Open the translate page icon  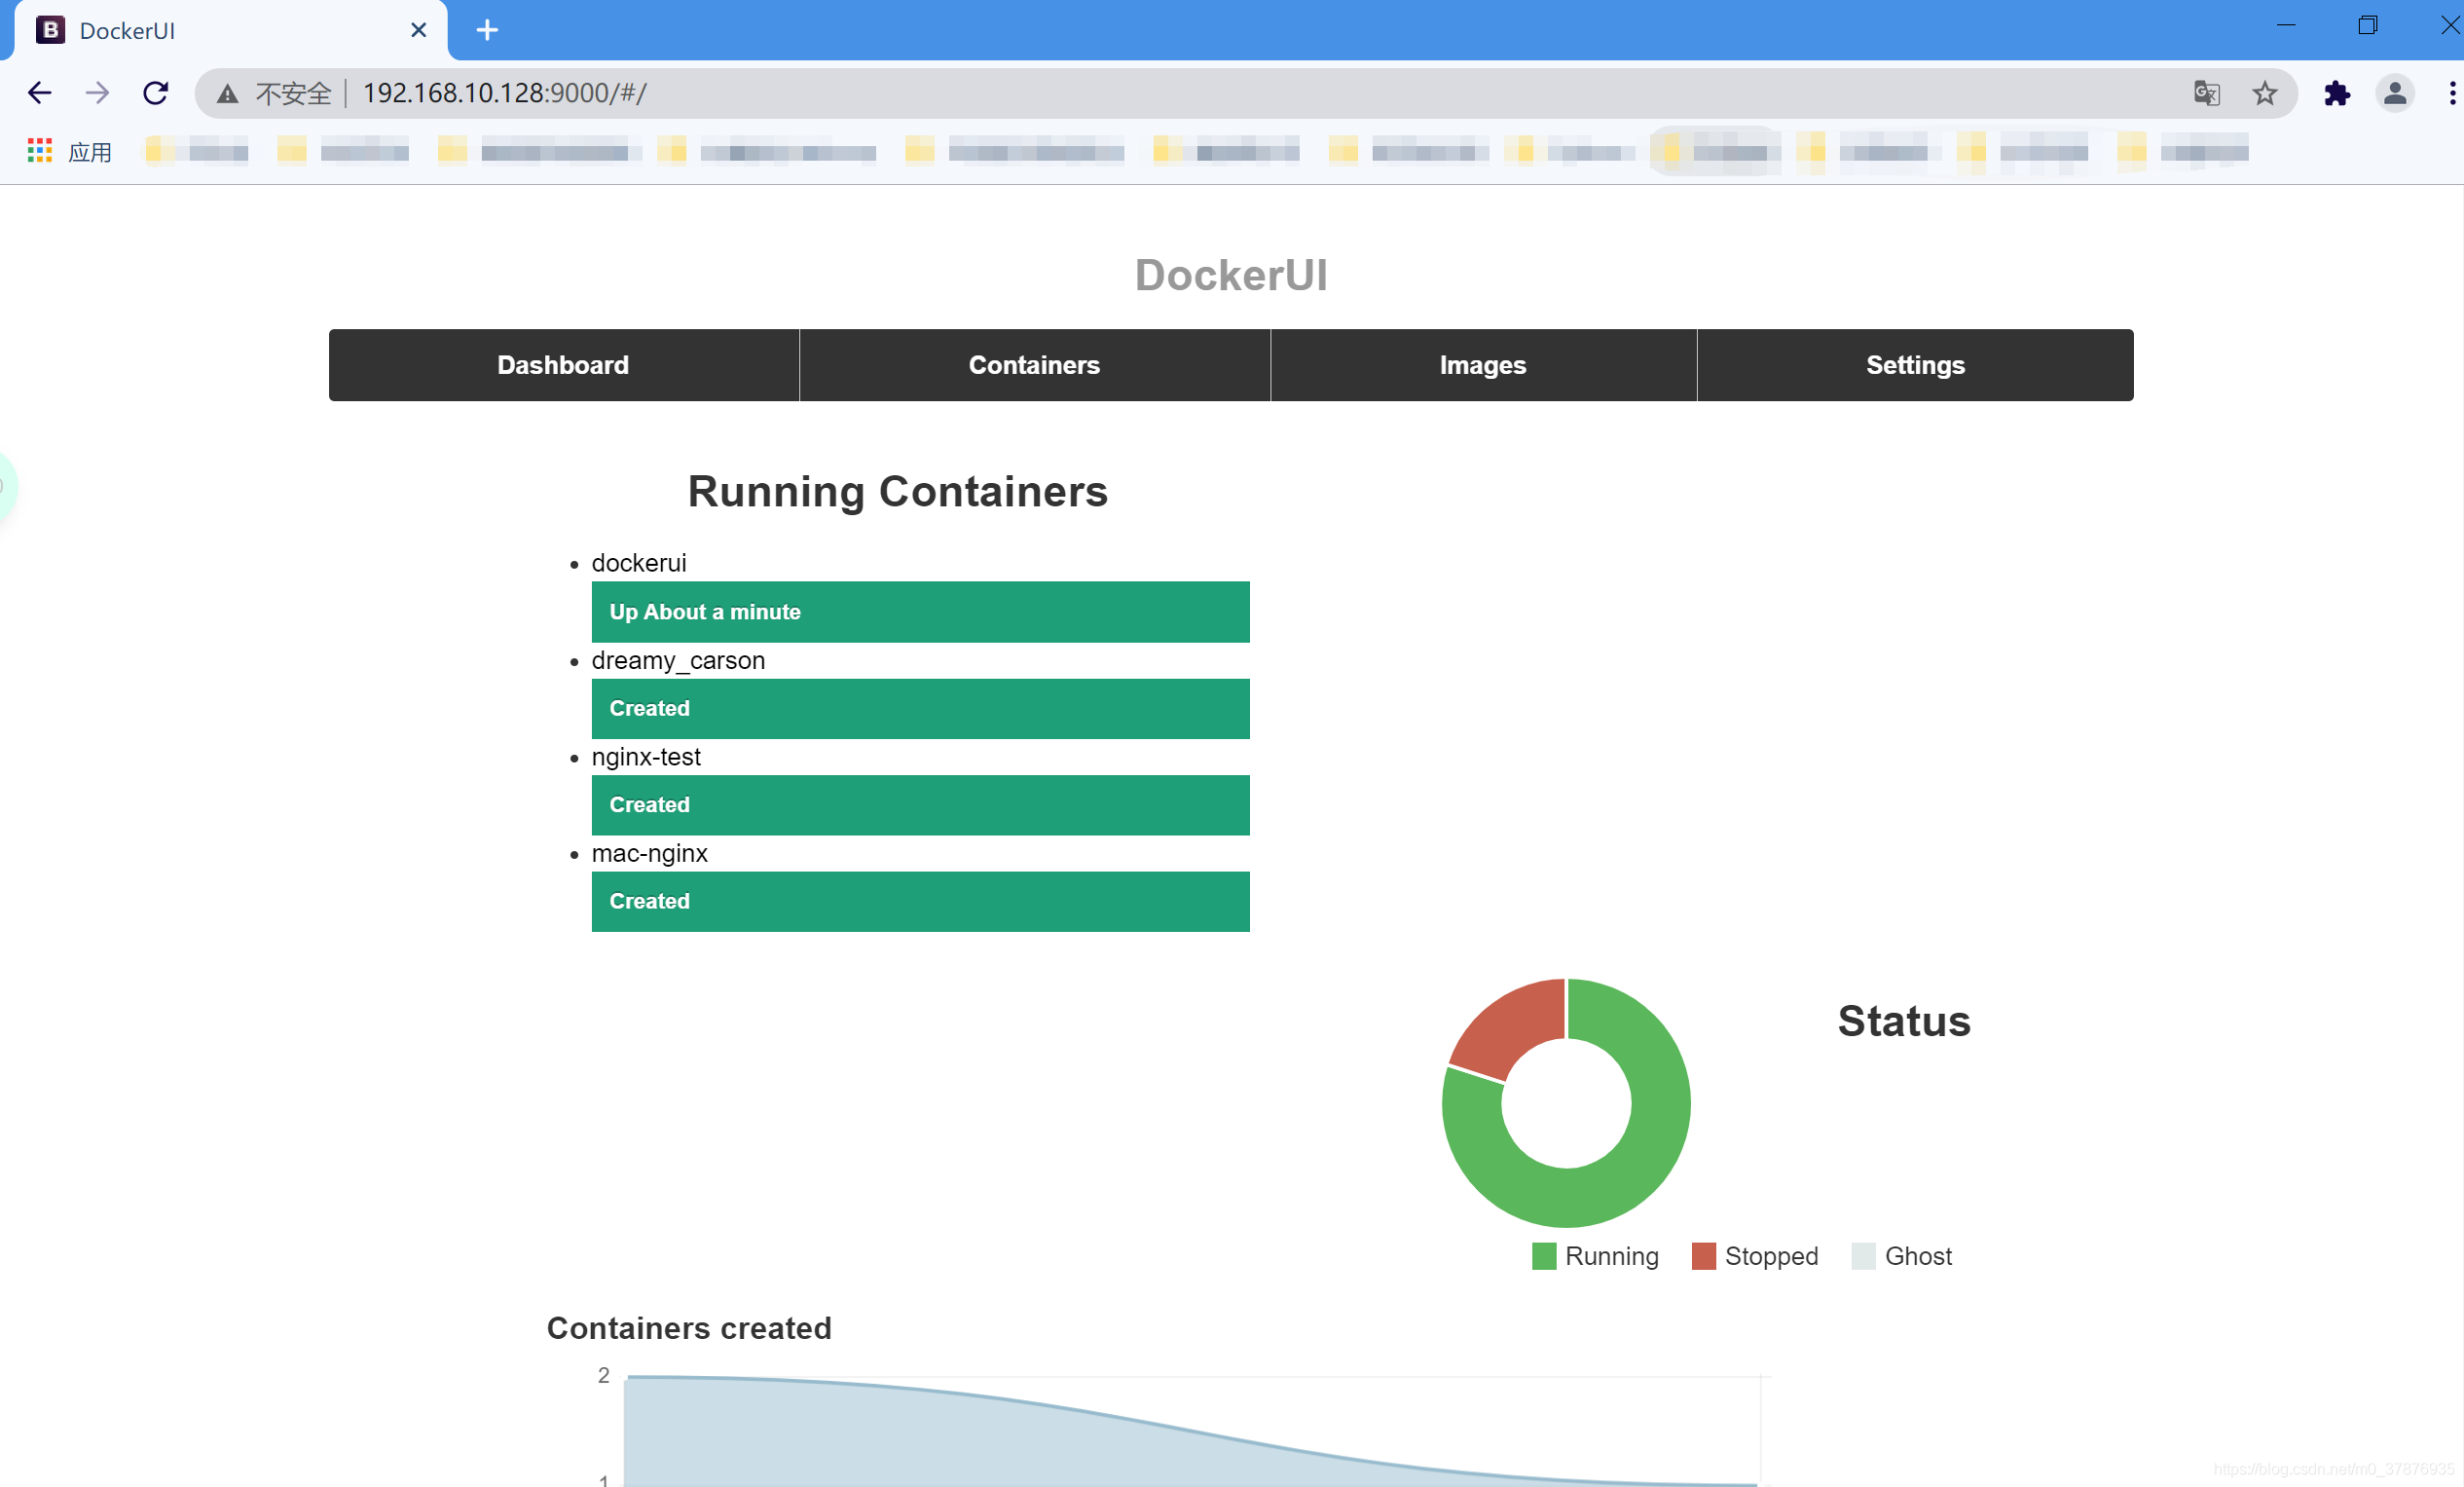[2207, 93]
